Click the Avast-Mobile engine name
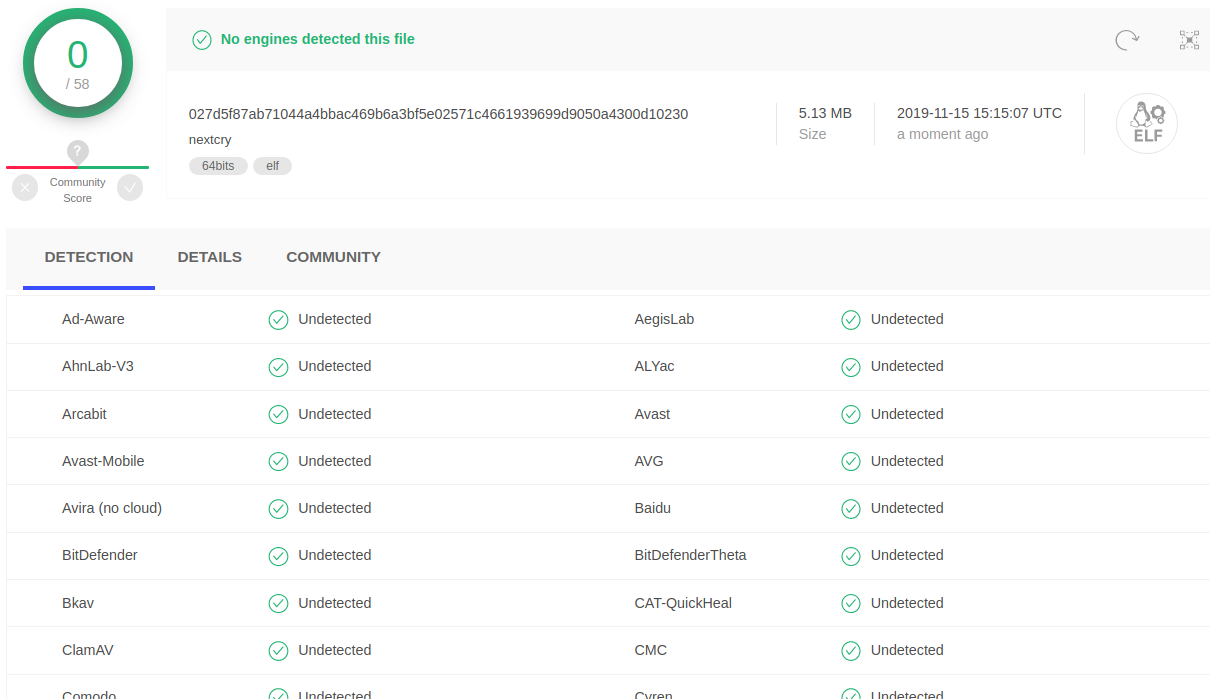1210x699 pixels. click(103, 461)
